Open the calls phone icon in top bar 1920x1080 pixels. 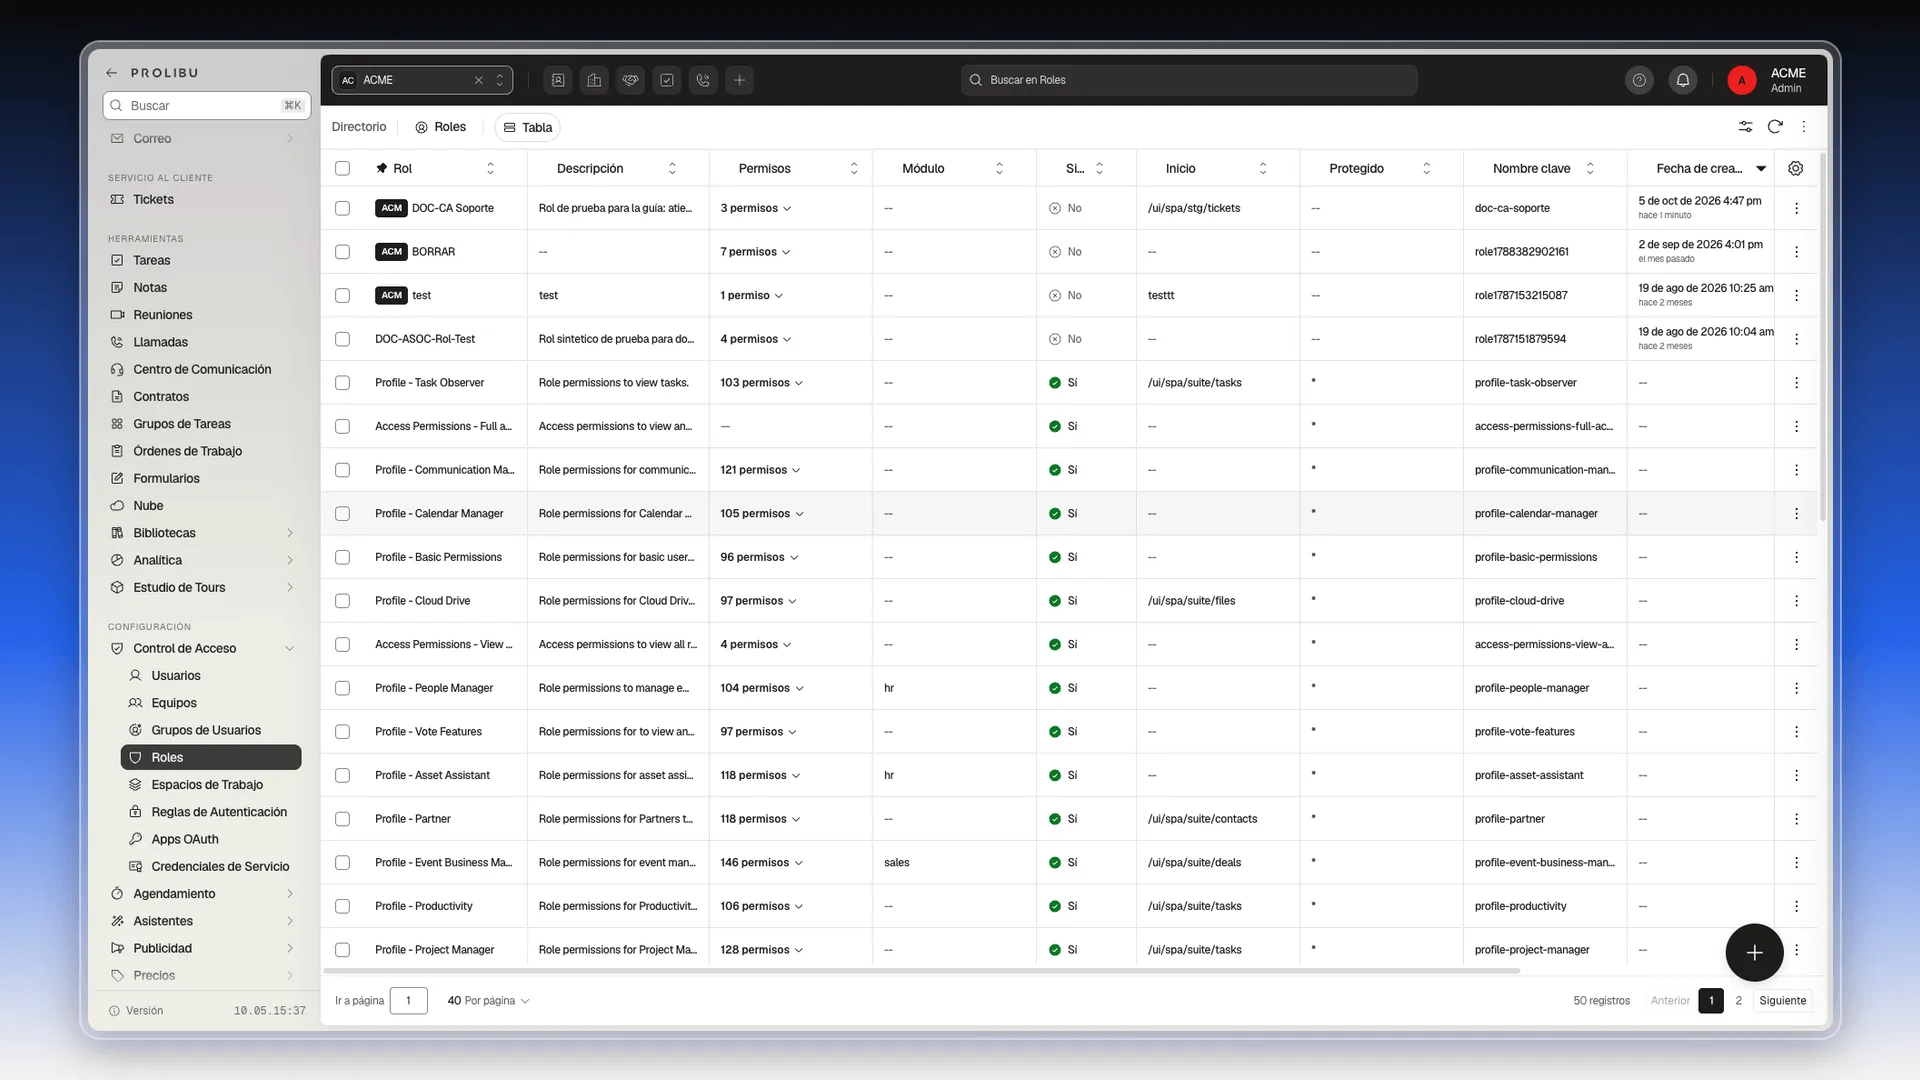click(x=703, y=80)
